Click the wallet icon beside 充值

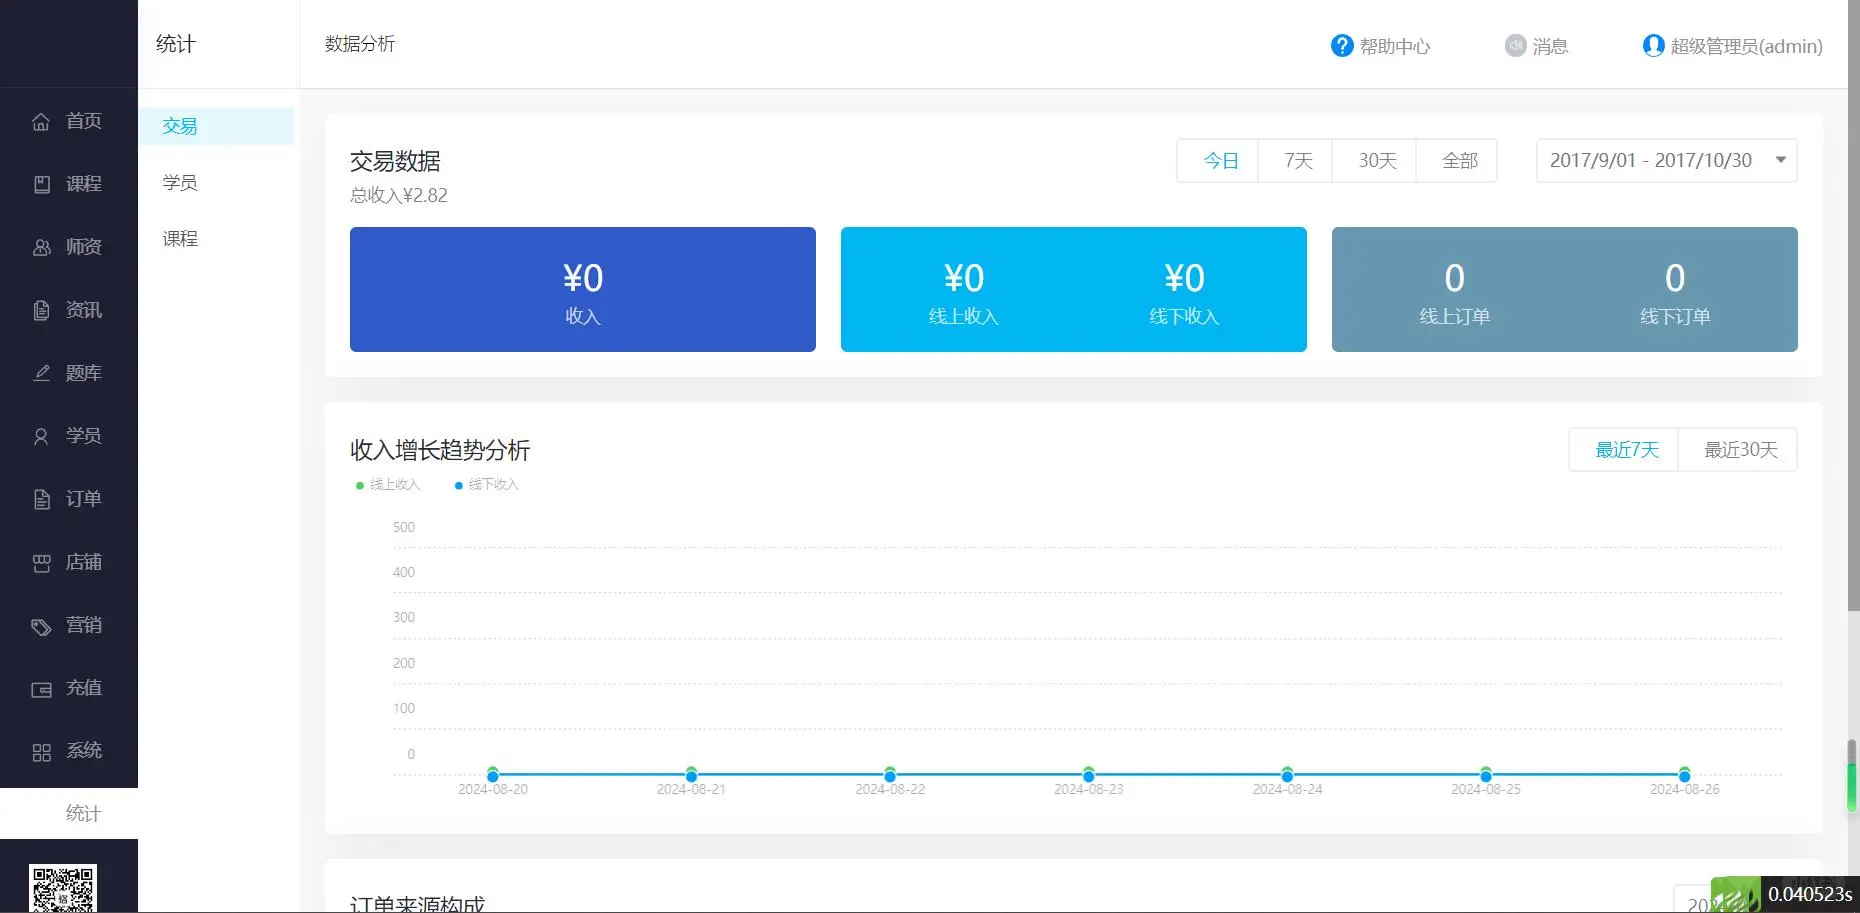pos(41,689)
